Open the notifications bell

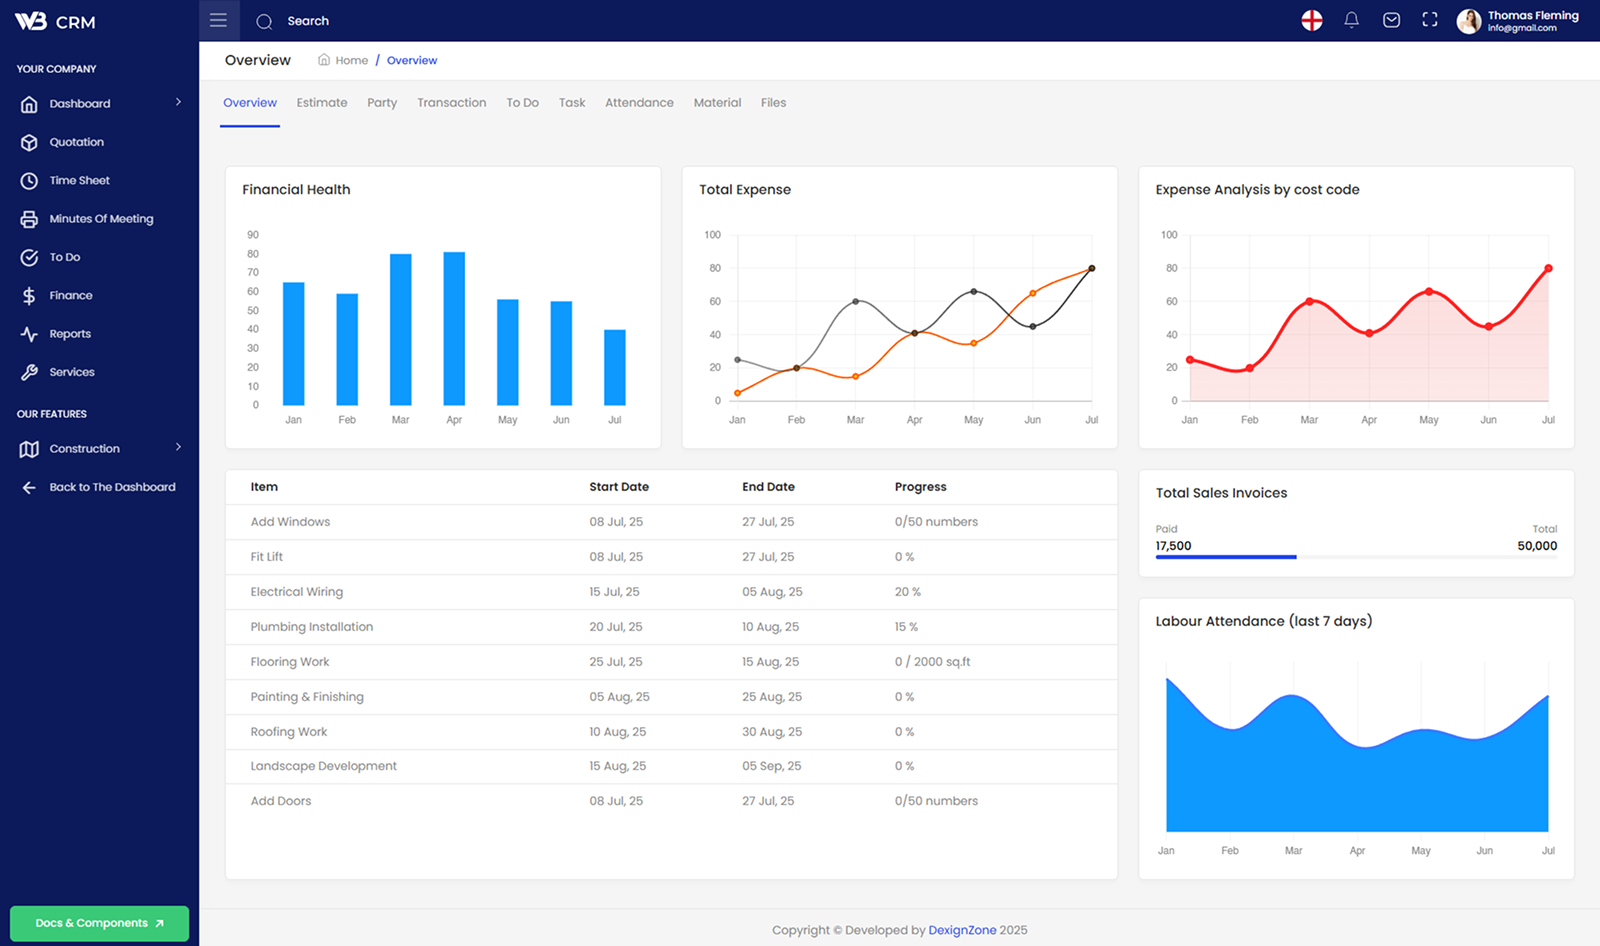[x=1351, y=20]
